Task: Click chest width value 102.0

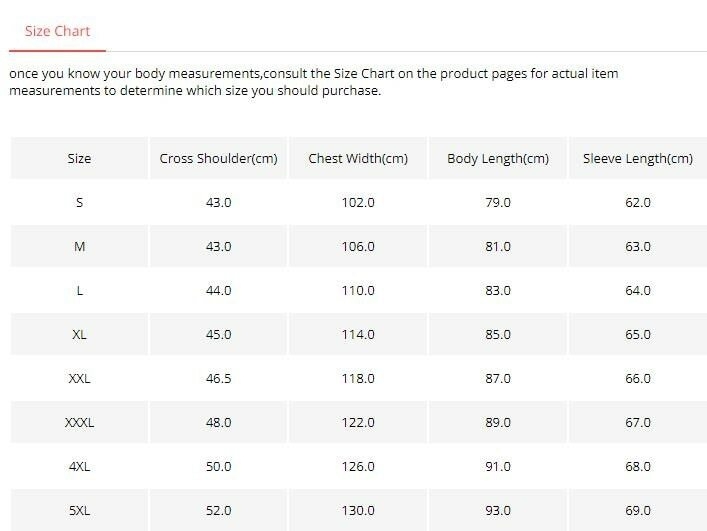Action: point(358,203)
